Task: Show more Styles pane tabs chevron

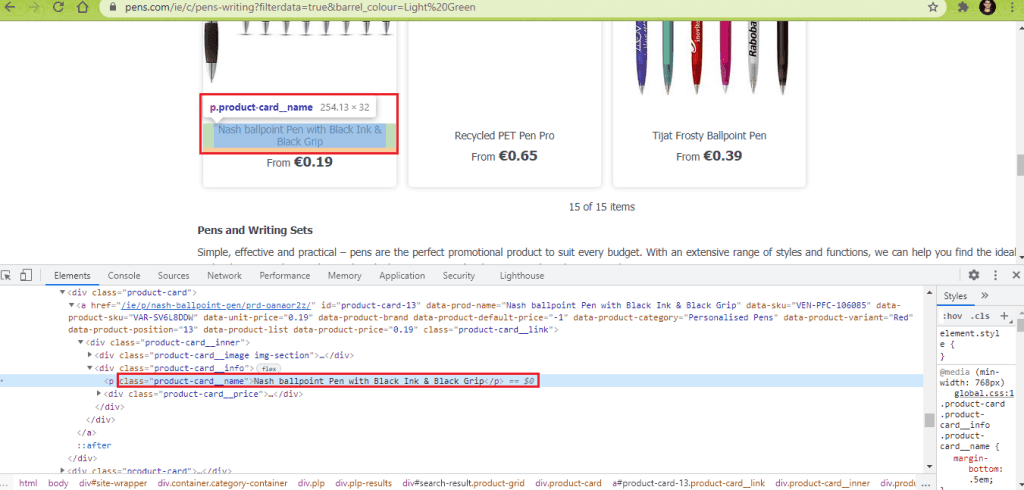Action: [985, 296]
